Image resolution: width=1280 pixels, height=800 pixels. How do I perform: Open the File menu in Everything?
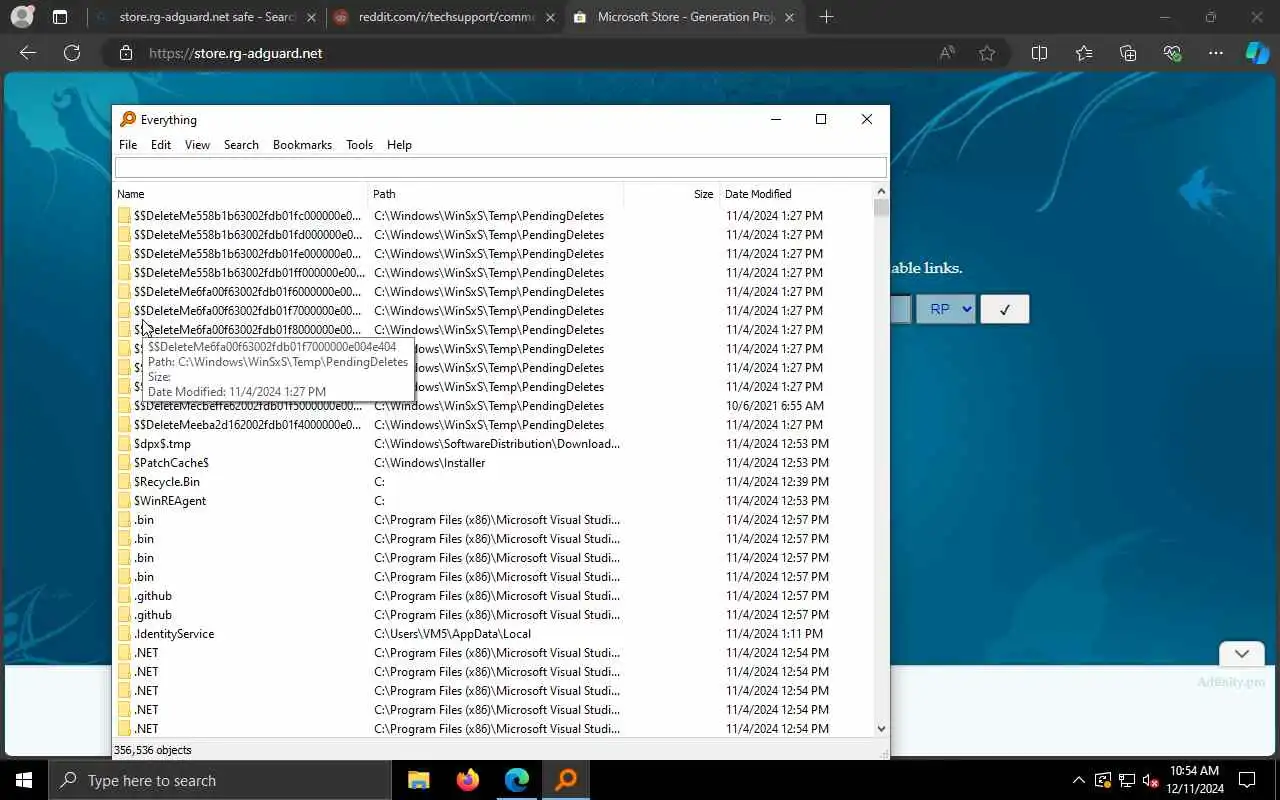click(x=128, y=145)
